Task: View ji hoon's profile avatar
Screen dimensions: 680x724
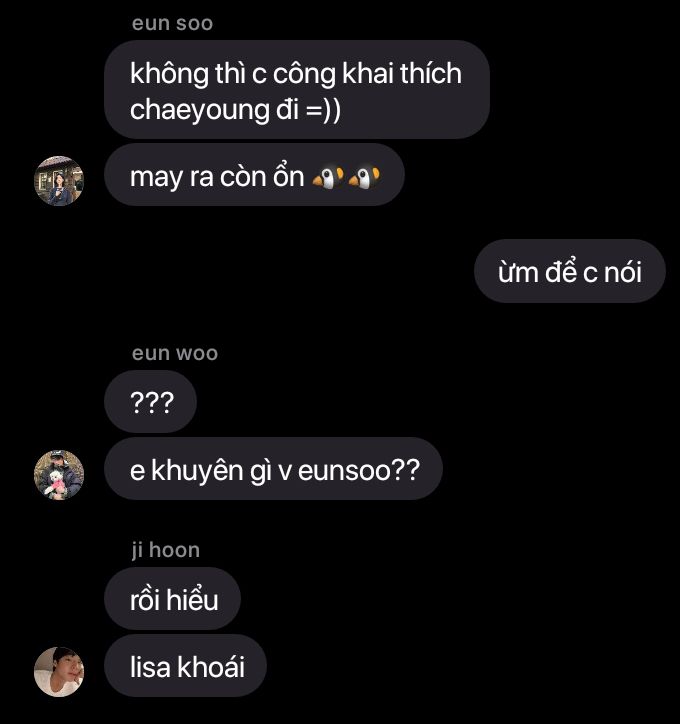Action: [x=59, y=671]
